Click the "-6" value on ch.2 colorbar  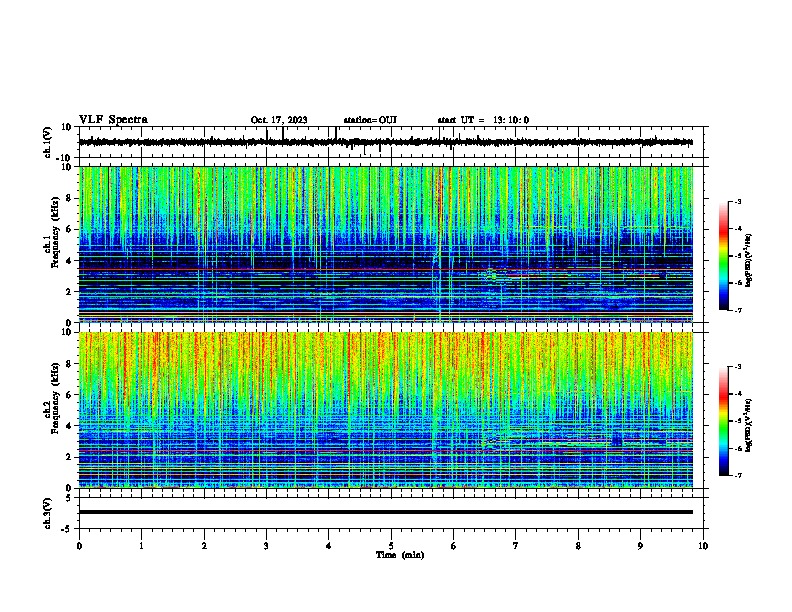pos(737,448)
